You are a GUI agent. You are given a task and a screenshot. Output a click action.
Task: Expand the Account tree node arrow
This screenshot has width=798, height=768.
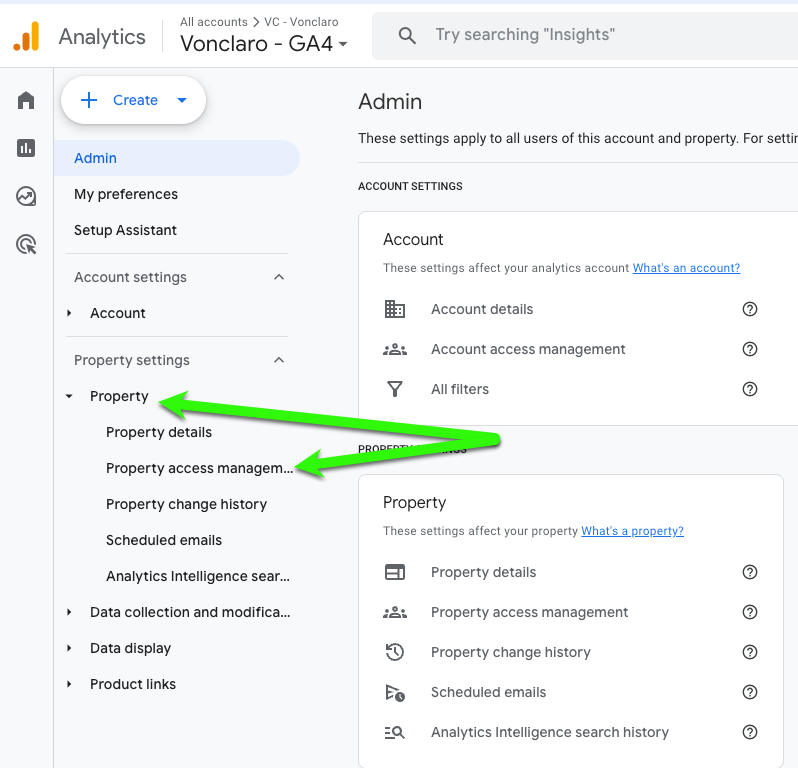coord(69,314)
